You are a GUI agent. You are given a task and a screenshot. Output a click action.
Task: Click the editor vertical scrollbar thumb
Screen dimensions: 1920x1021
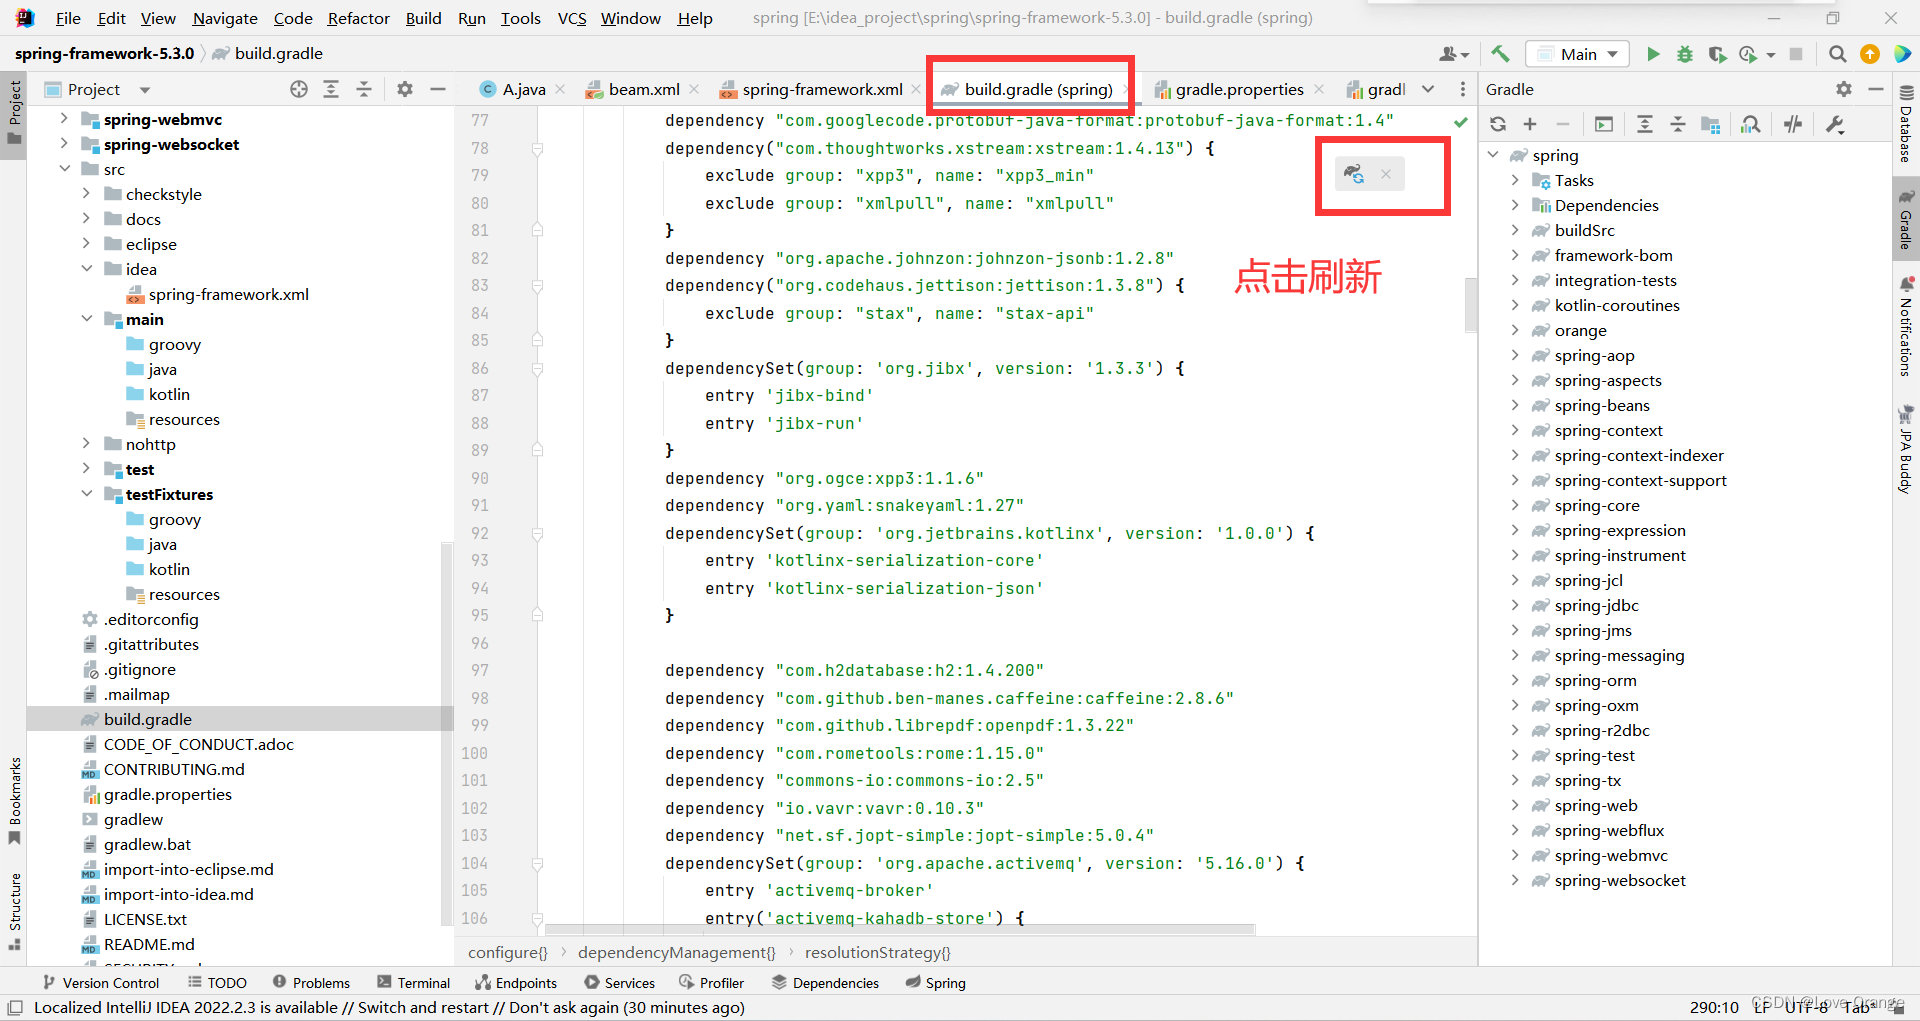pyautogui.click(x=1470, y=305)
